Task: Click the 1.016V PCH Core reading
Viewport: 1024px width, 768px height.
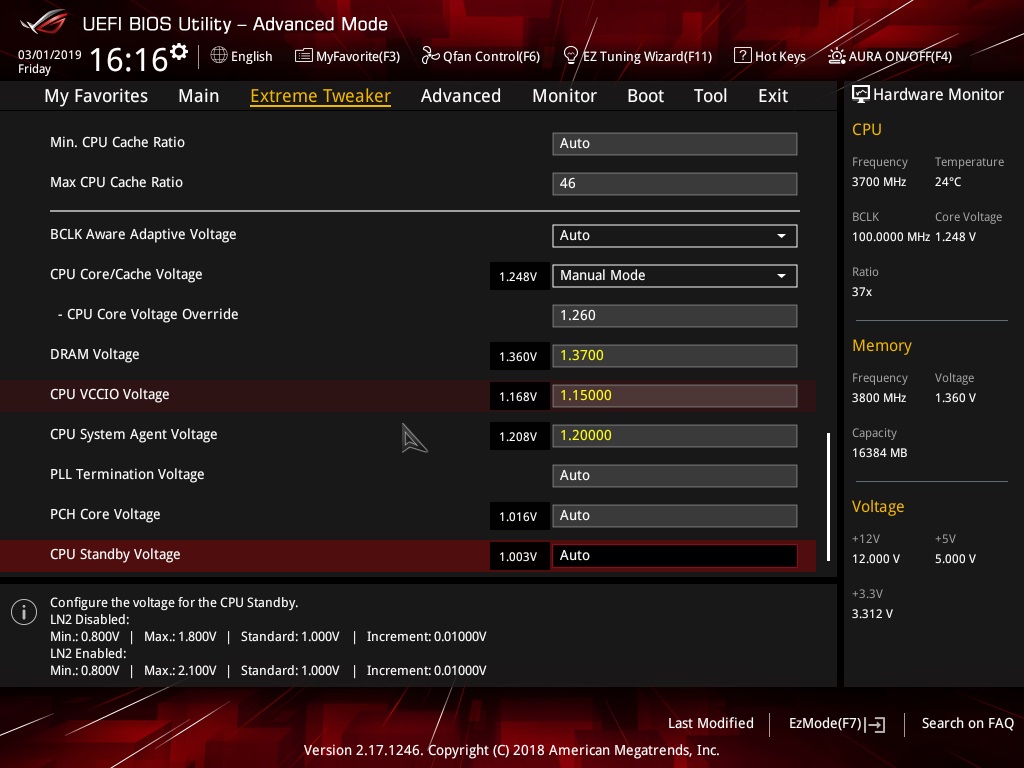Action: [519, 517]
